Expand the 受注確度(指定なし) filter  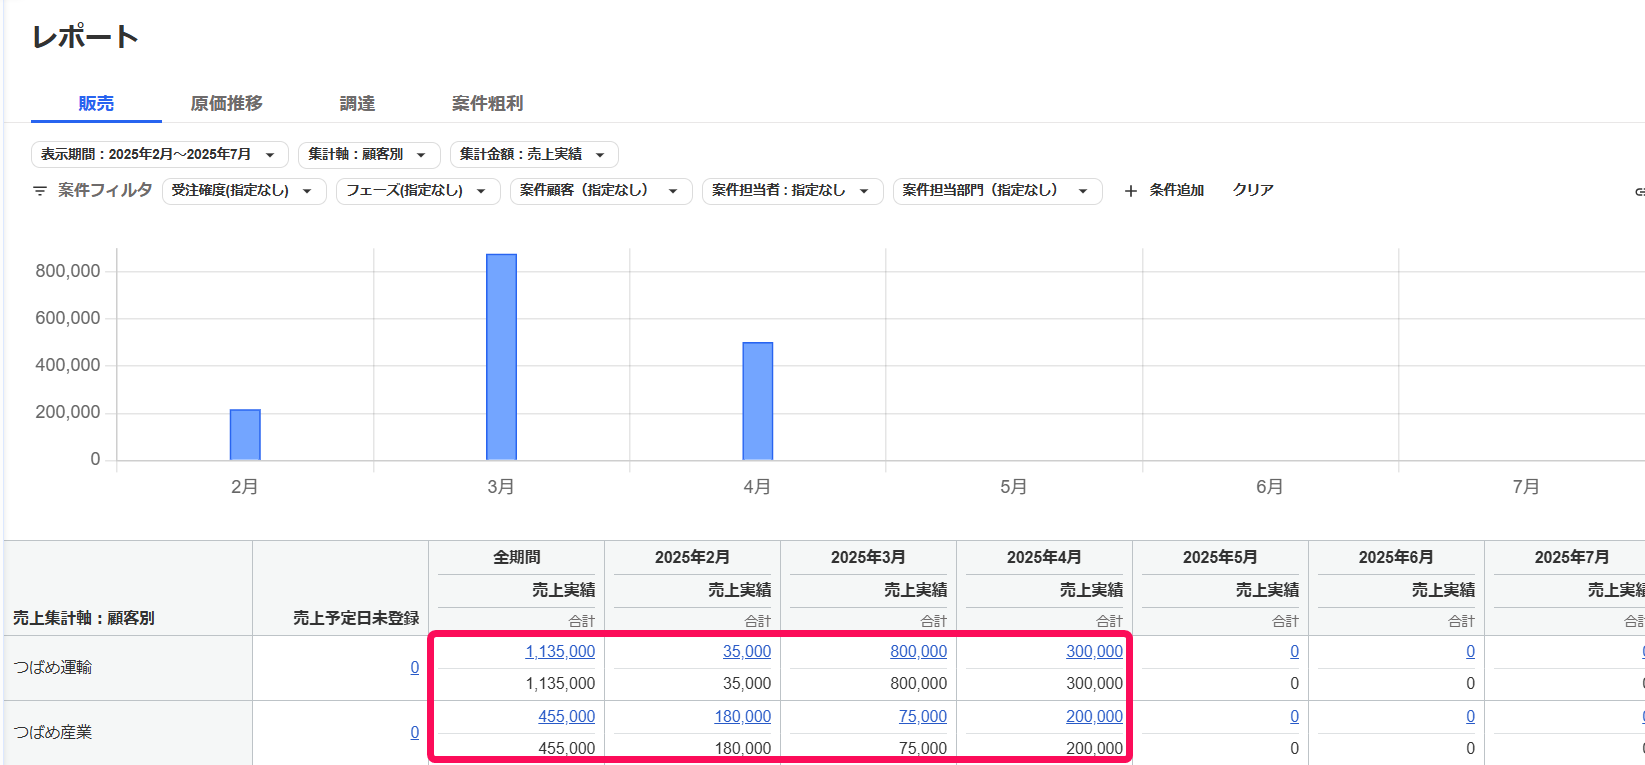(244, 190)
